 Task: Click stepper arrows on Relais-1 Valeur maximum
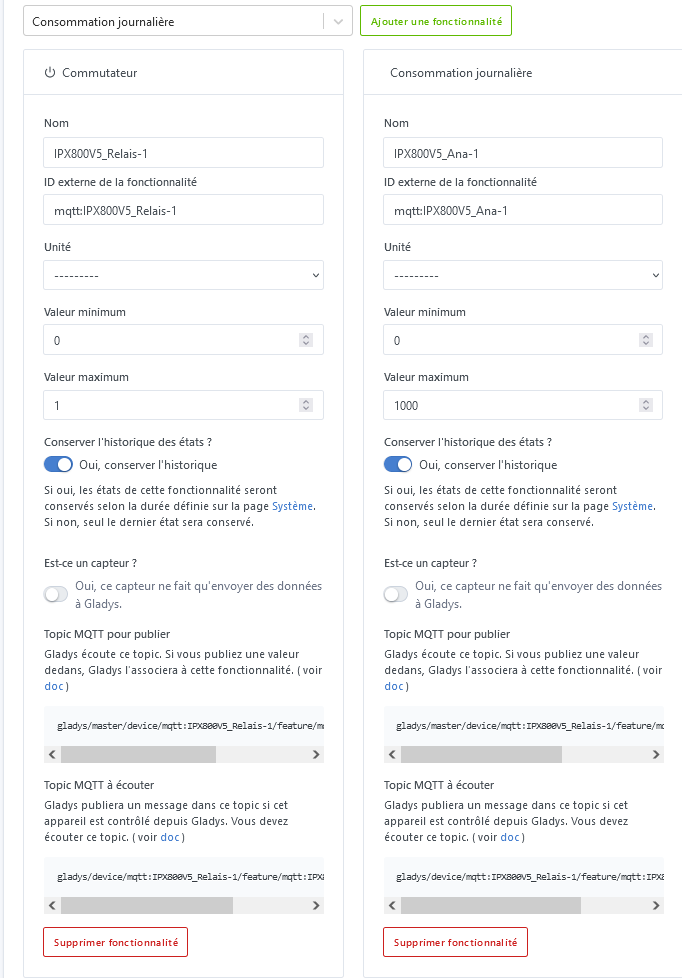[306, 405]
